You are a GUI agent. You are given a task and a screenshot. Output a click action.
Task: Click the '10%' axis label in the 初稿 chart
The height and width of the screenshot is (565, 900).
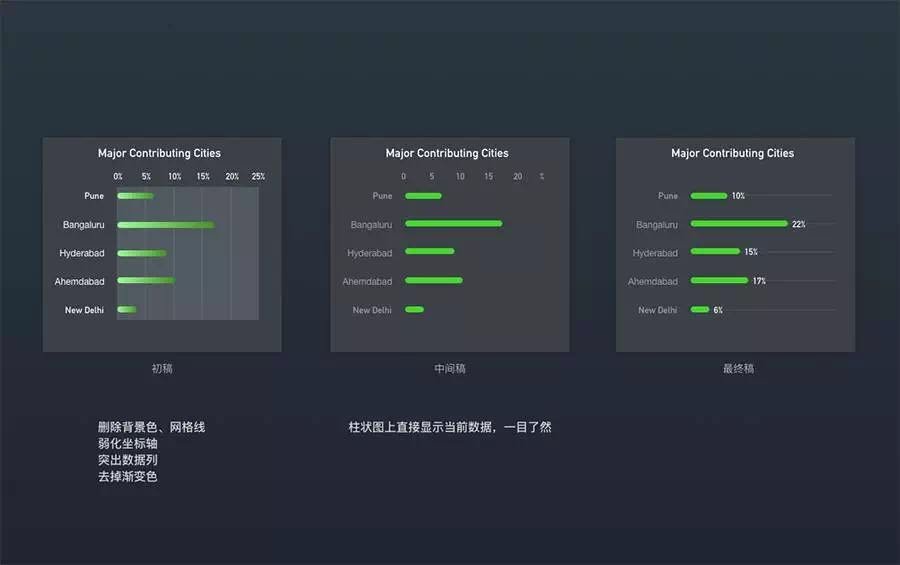tap(174, 176)
